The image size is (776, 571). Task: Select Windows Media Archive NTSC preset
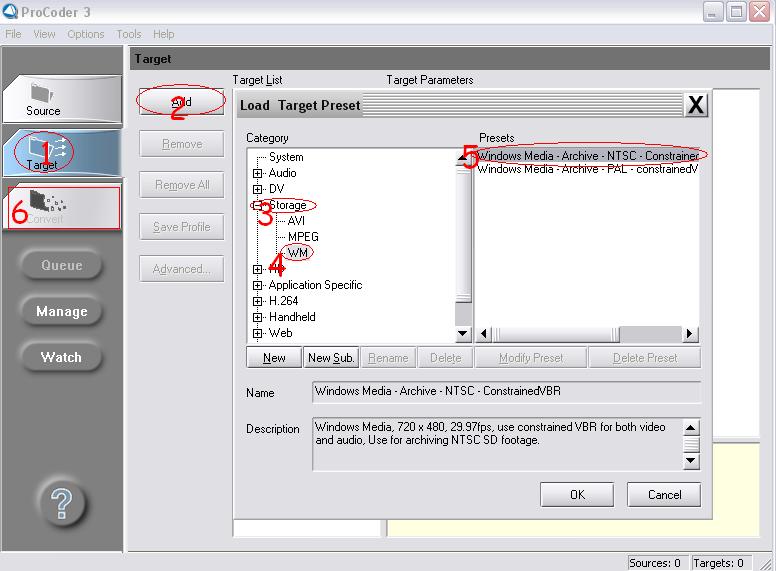tap(587, 155)
